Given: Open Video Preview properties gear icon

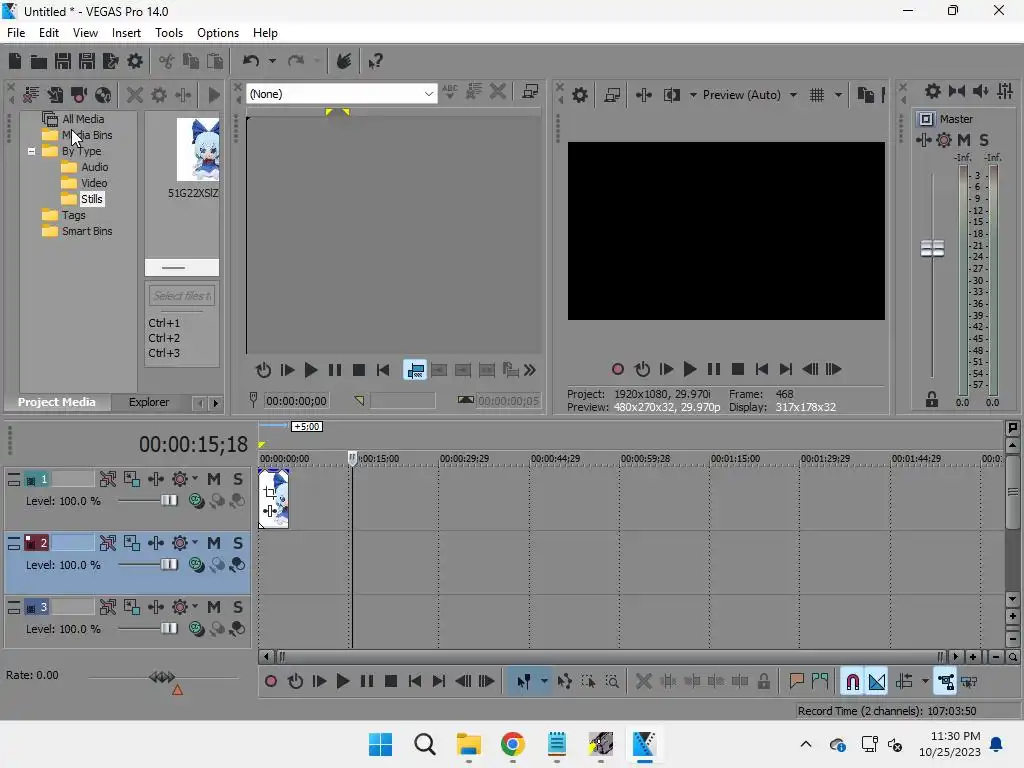Looking at the screenshot, I should (x=580, y=95).
